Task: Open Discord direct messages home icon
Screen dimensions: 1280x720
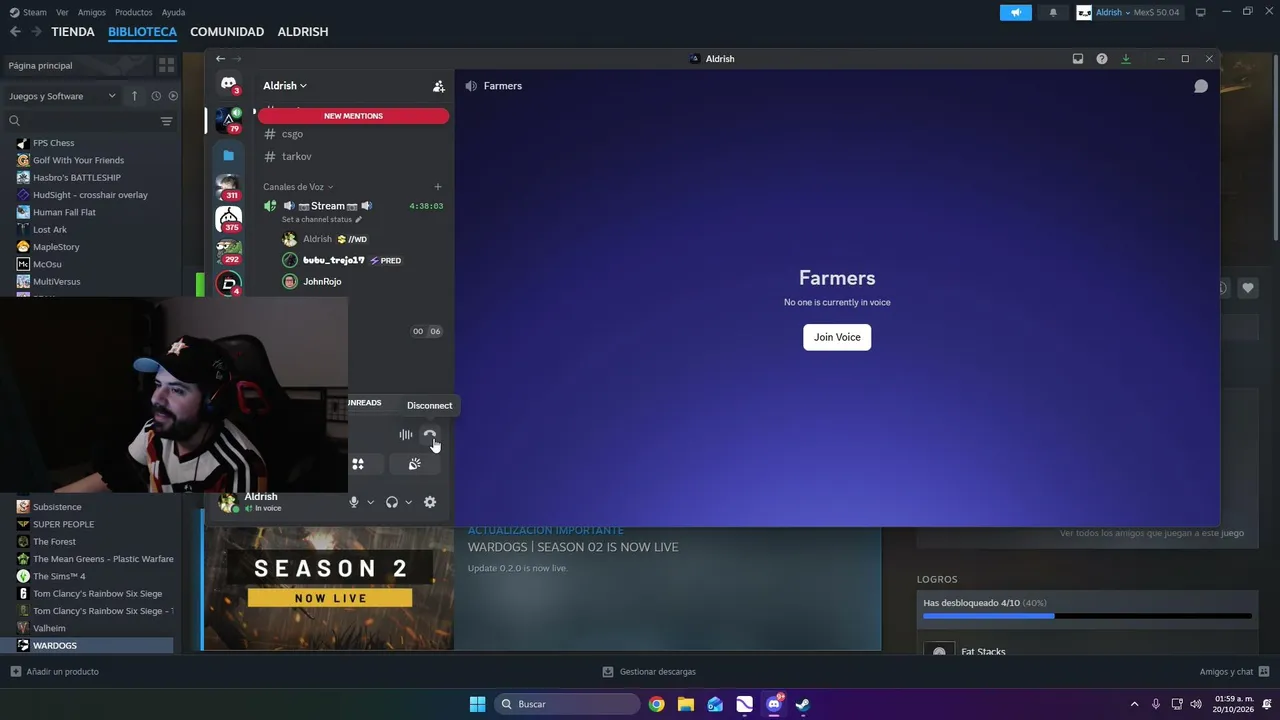Action: [229, 84]
